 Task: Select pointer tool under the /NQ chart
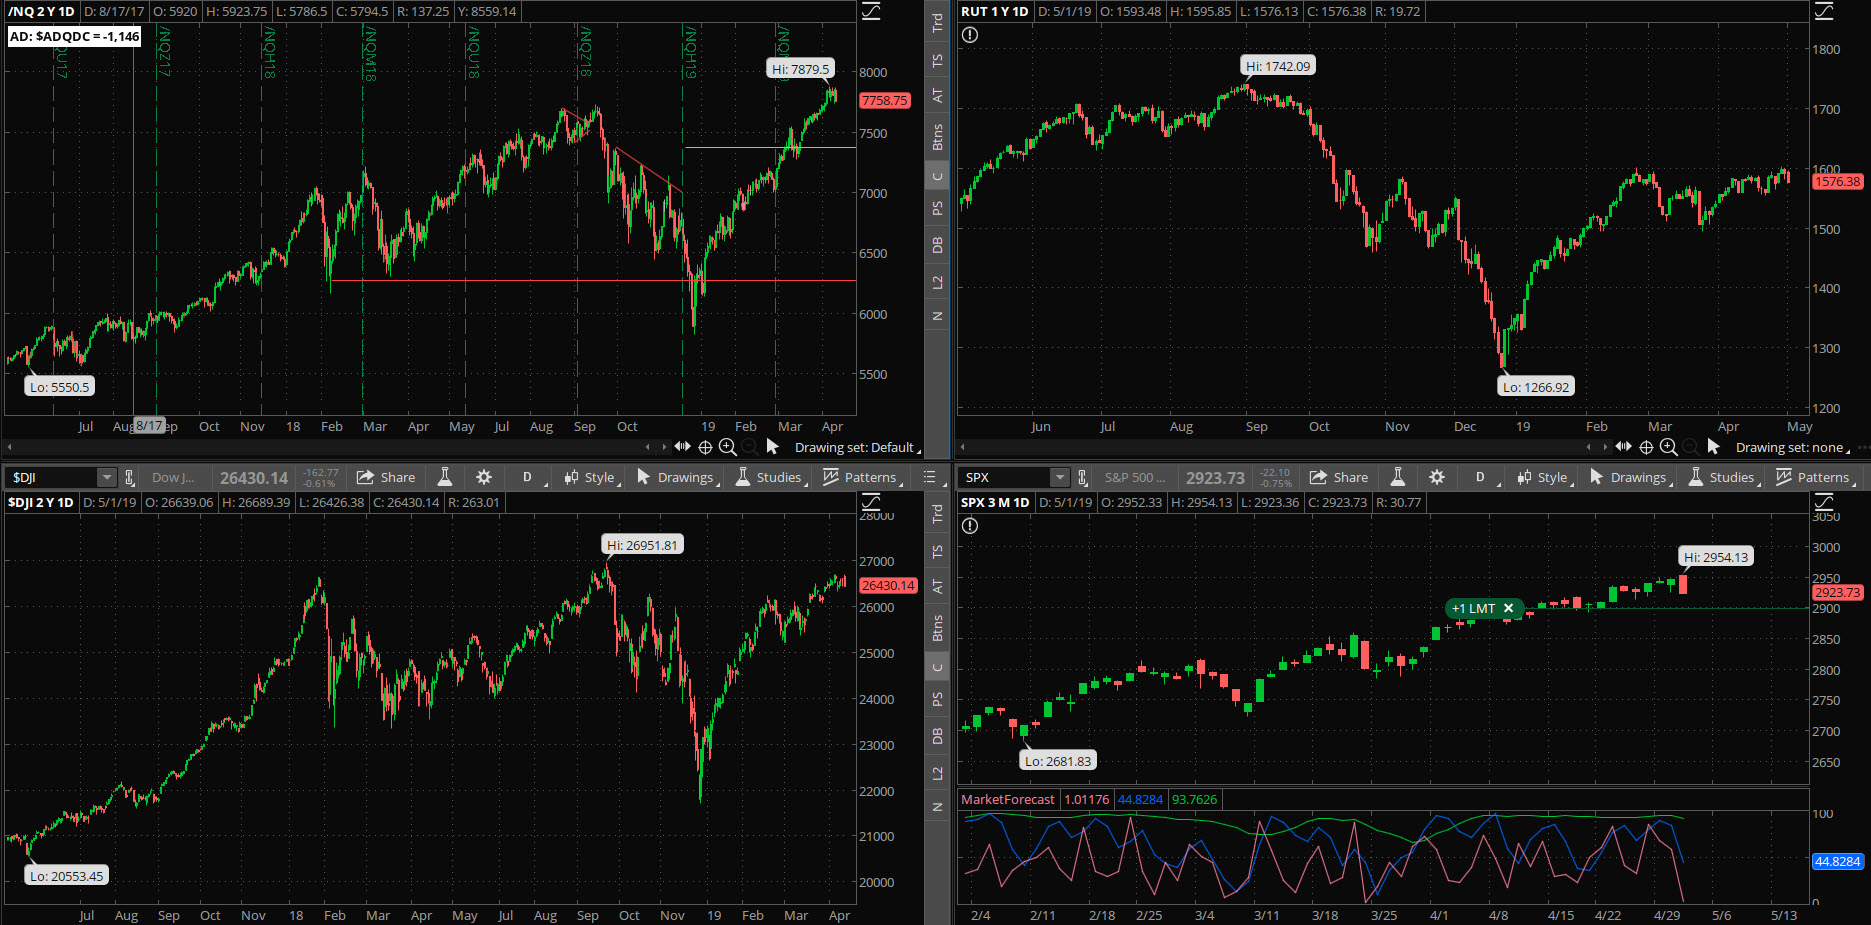click(772, 446)
